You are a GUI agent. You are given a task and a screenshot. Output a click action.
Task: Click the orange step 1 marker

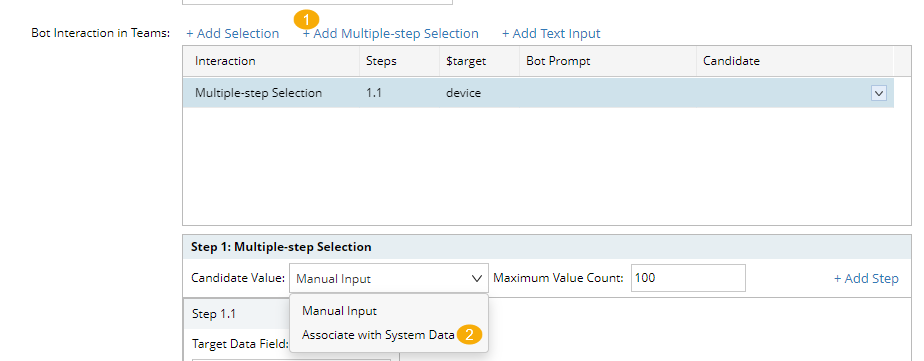306,19
